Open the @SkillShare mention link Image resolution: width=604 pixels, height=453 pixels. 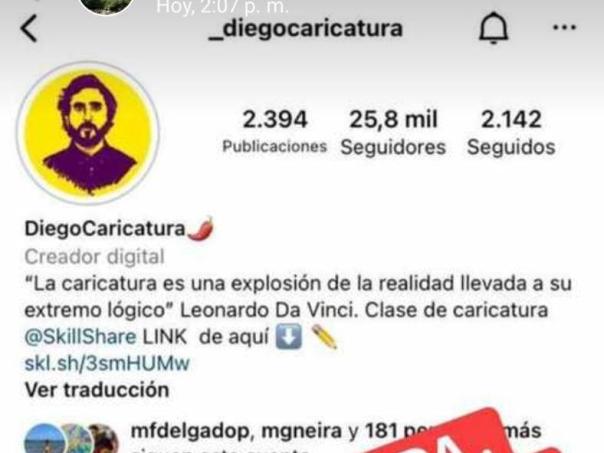pyautogui.click(x=81, y=337)
